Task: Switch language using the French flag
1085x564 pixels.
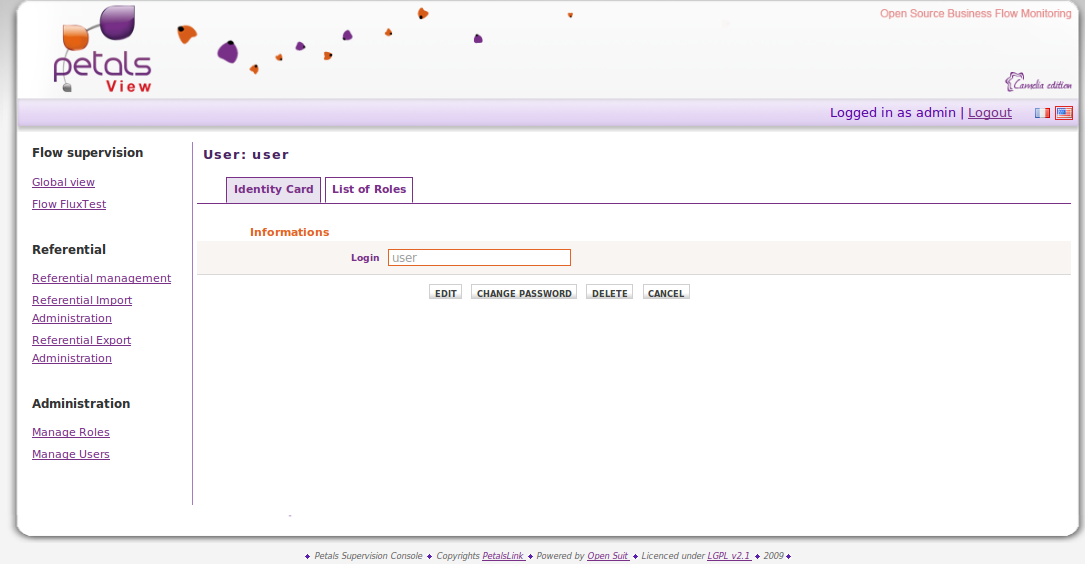Action: 1042,113
